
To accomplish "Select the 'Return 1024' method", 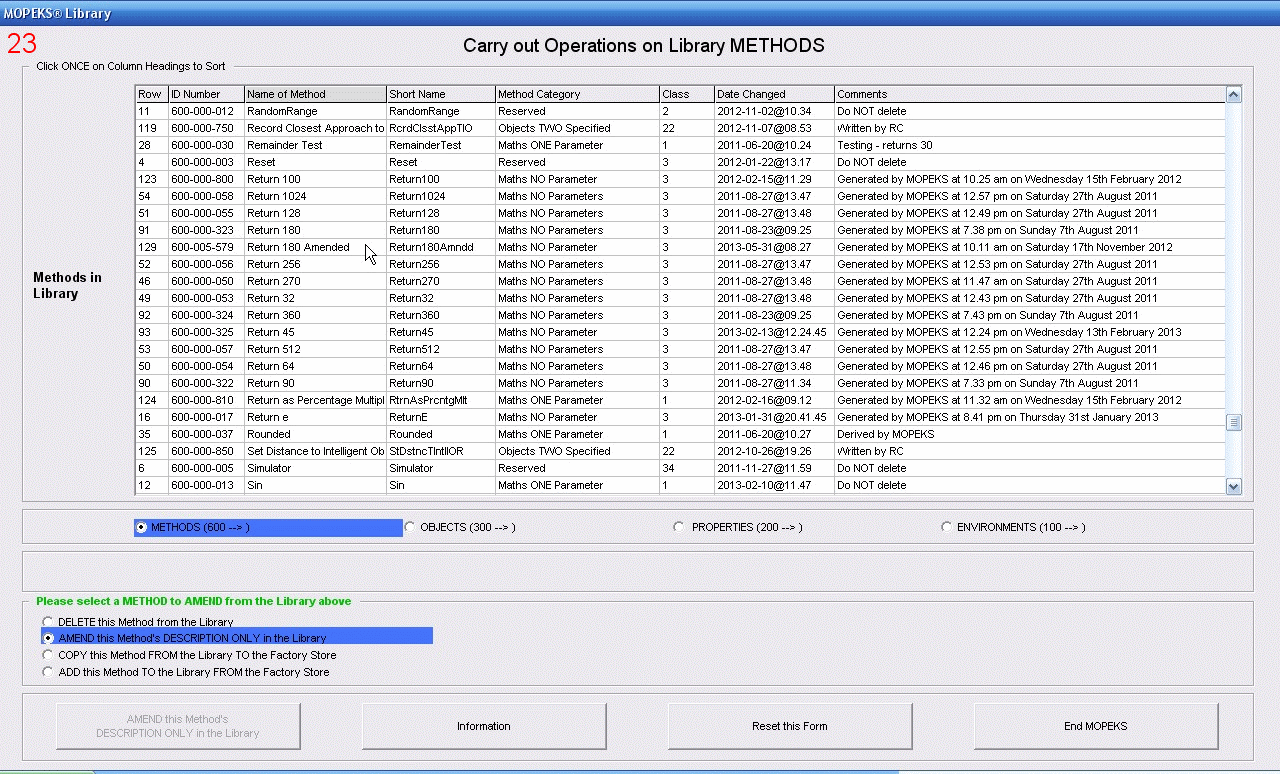I will [x=276, y=196].
